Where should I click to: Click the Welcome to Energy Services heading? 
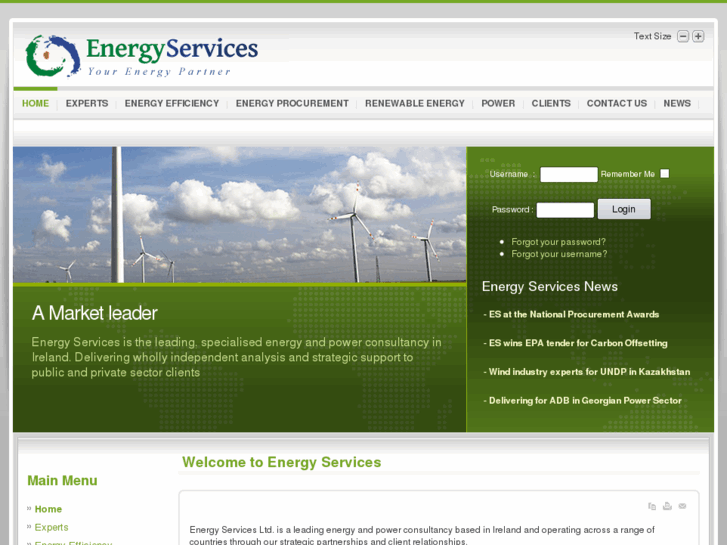(281, 462)
